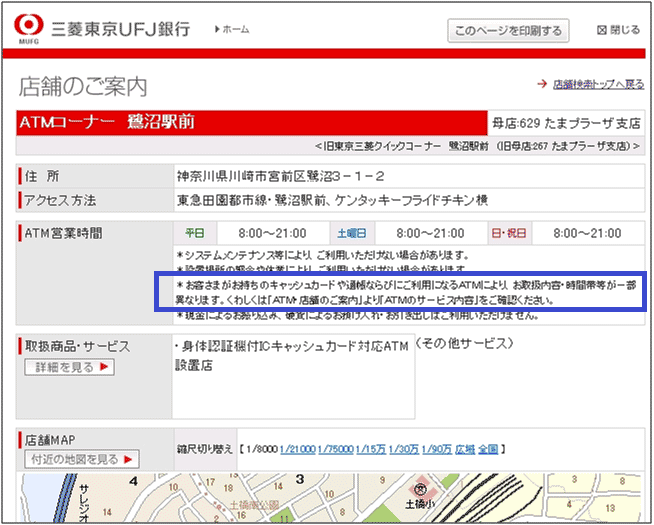Change map scale to 全国
The width and height of the screenshot is (654, 525).
[x=489, y=450]
